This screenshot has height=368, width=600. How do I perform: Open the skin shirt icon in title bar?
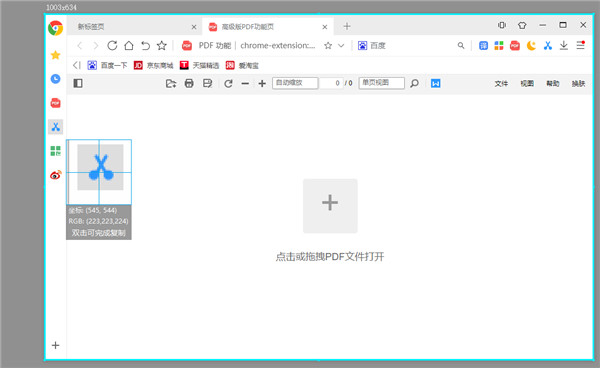tap(522, 25)
